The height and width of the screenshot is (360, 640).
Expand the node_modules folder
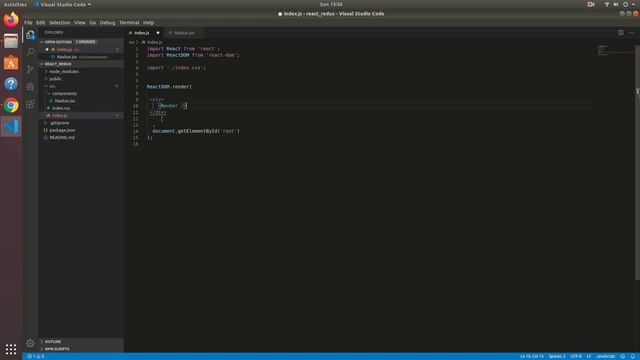pos(46,71)
